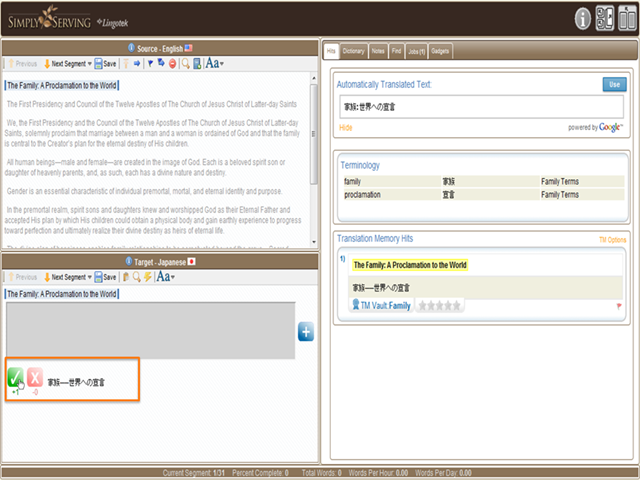Screen dimensions: 640x480
Task: Click the Hide link under translated text
Action: (345, 128)
